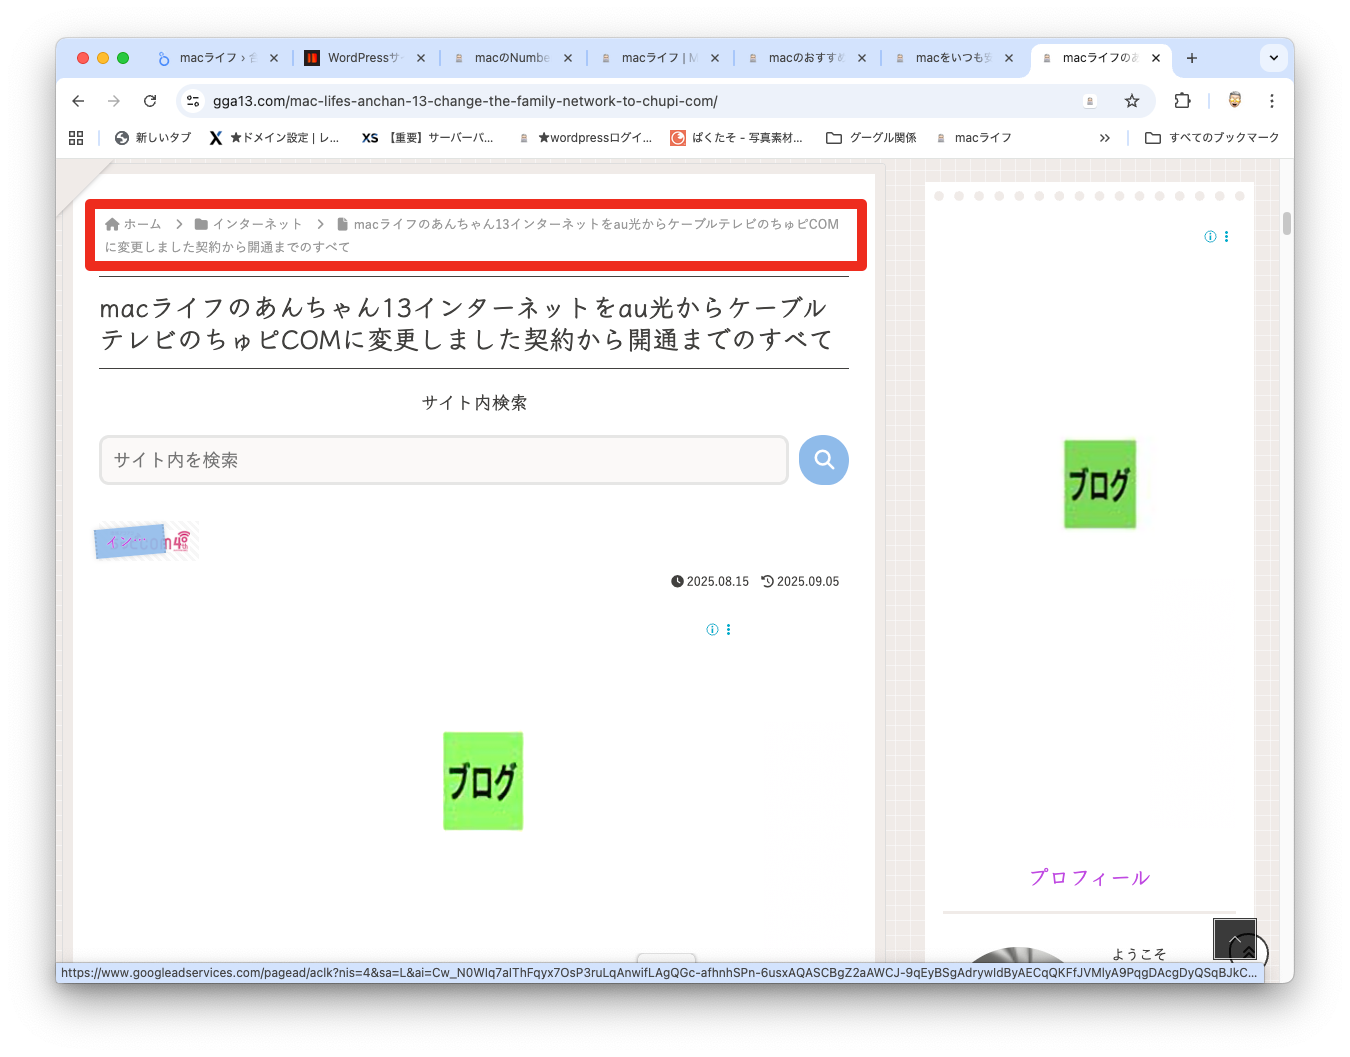1350x1057 pixels.
Task: Open a new tab with plus button
Action: pyautogui.click(x=1192, y=58)
